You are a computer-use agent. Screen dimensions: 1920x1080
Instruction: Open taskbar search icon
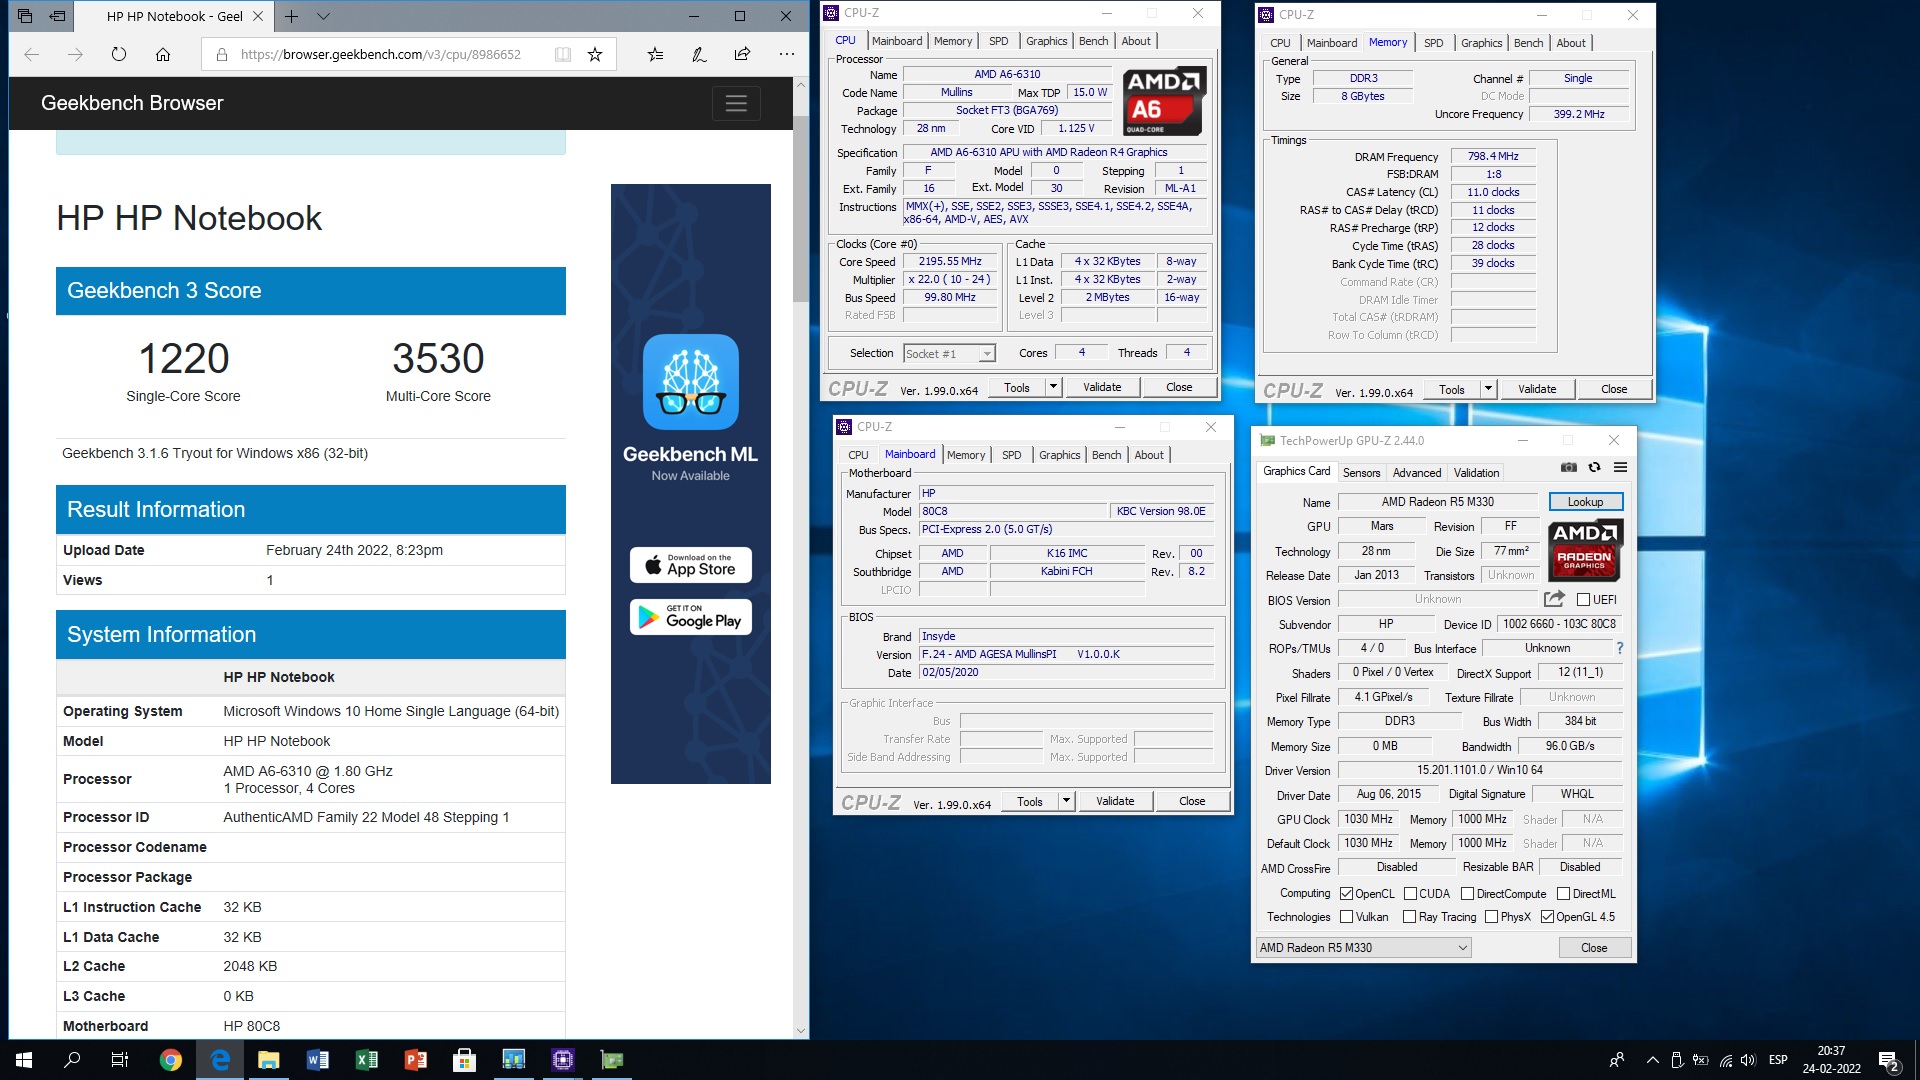coord(72,1060)
